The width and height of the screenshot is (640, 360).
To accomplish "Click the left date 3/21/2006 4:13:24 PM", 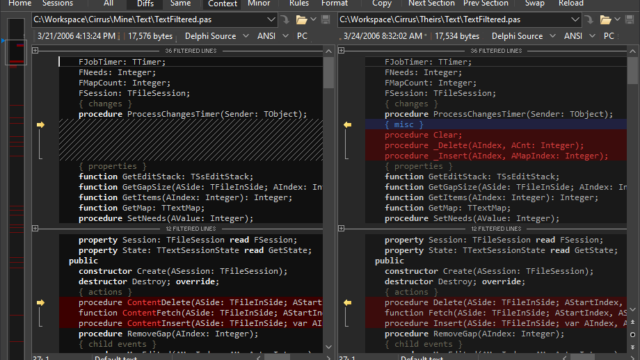I will pyautogui.click(x=76, y=36).
